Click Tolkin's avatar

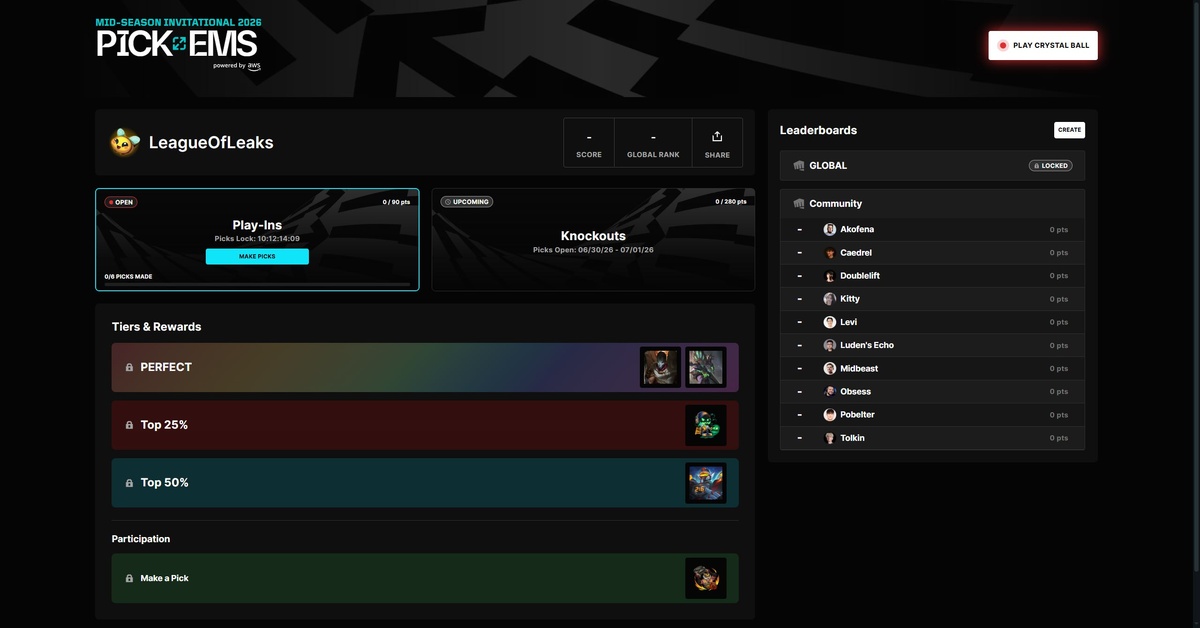coord(830,438)
